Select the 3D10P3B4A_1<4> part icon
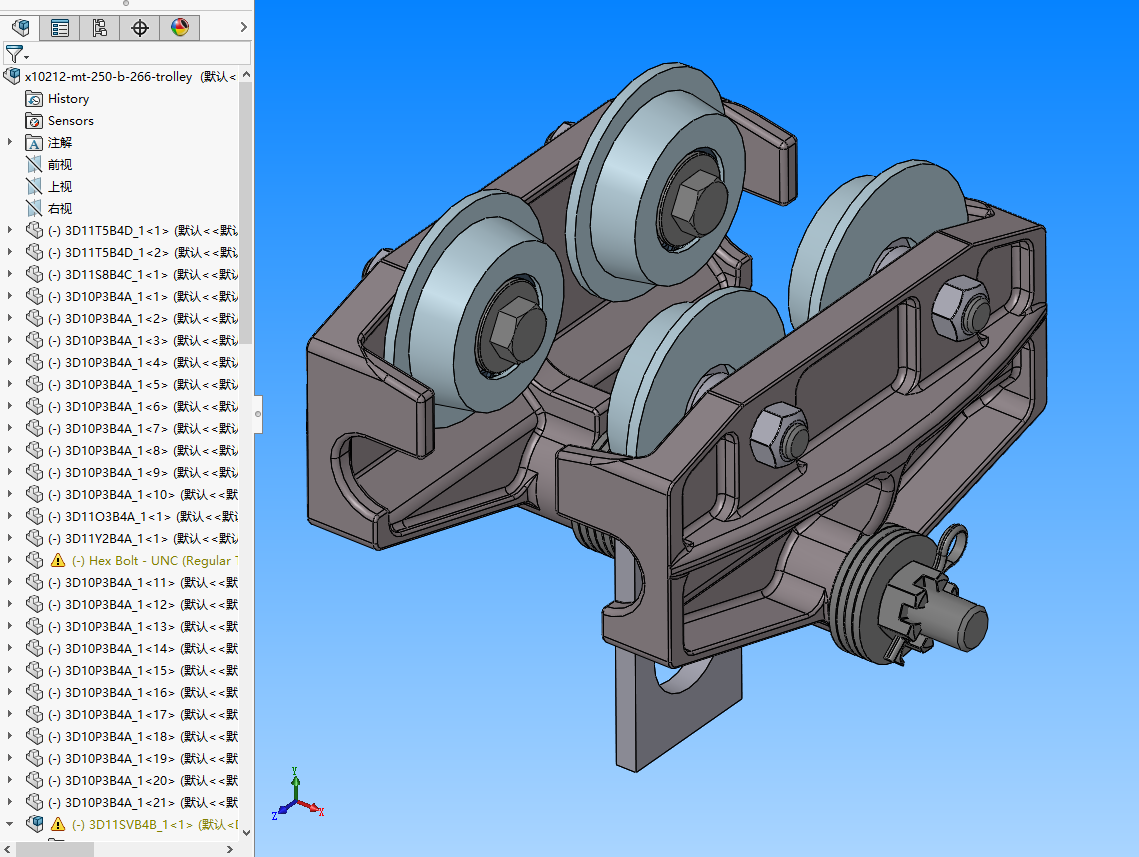Image resolution: width=1139 pixels, height=857 pixels. pos(34,362)
